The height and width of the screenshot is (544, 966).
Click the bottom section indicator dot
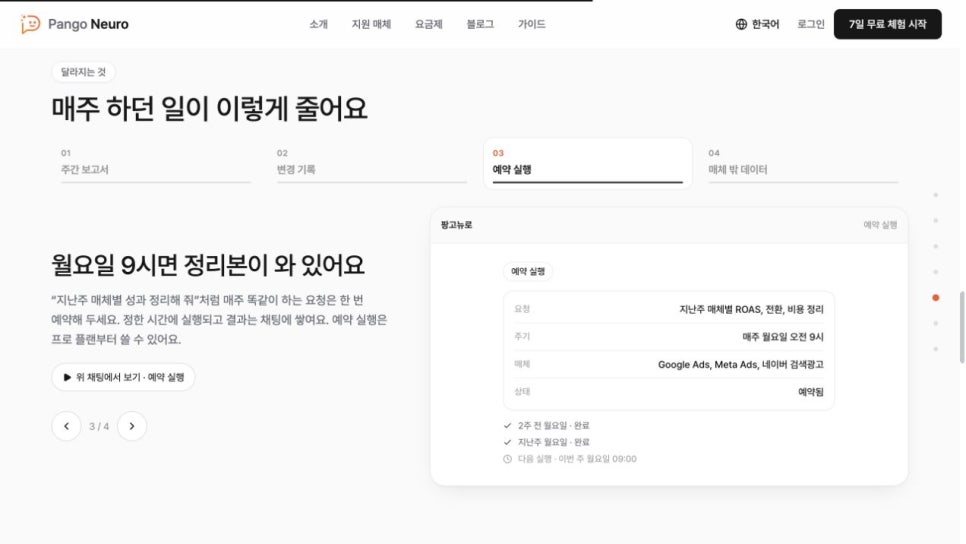pos(936,349)
